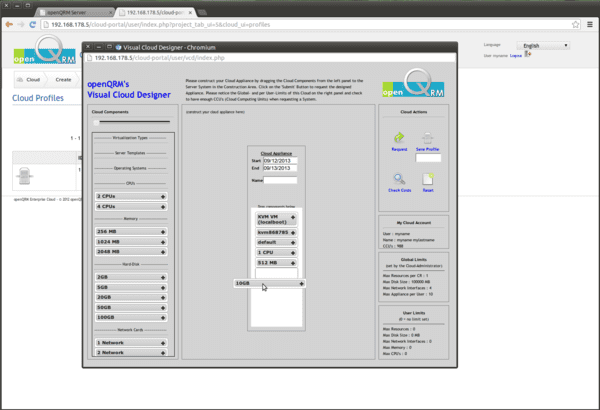Click the plus handle on 20GB disk
The width and height of the screenshot is (600, 410).
(163, 297)
